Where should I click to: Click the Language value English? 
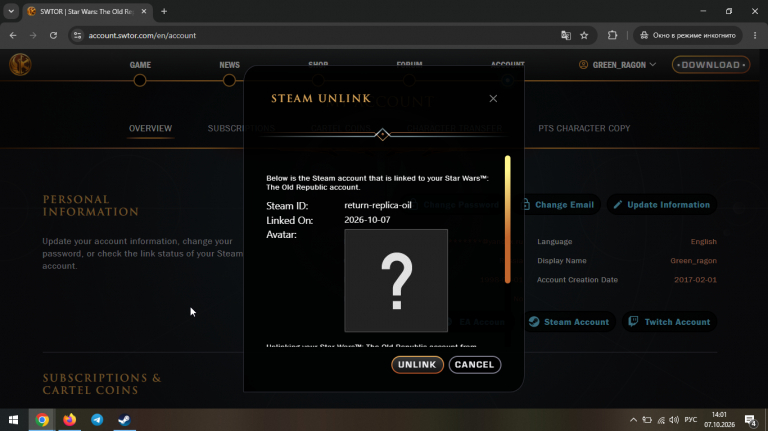click(x=703, y=241)
